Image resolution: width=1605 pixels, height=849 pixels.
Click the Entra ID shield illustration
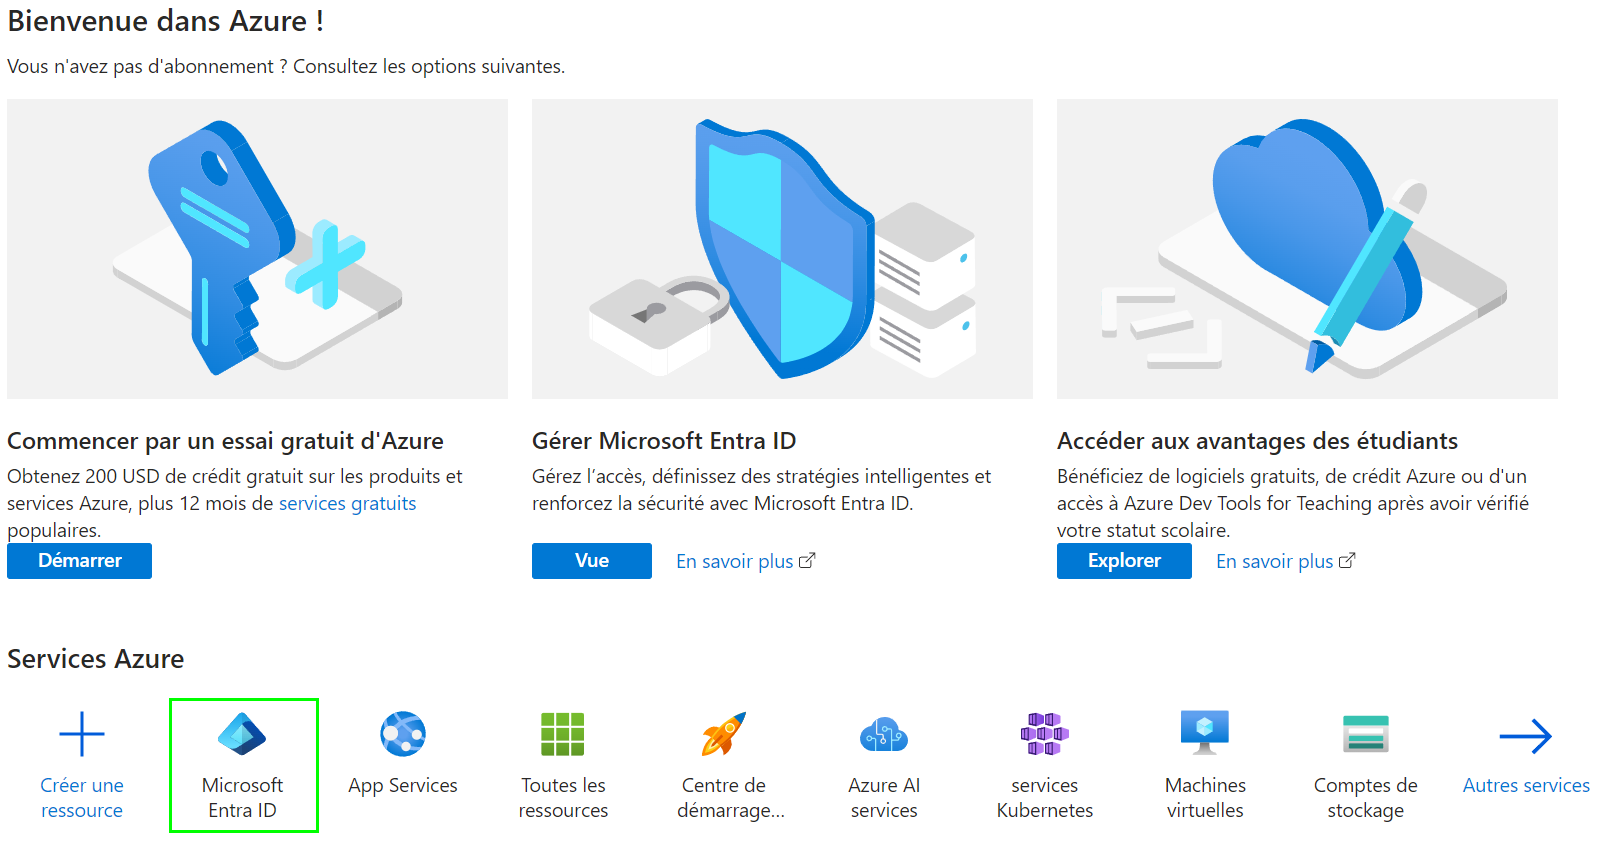(782, 249)
